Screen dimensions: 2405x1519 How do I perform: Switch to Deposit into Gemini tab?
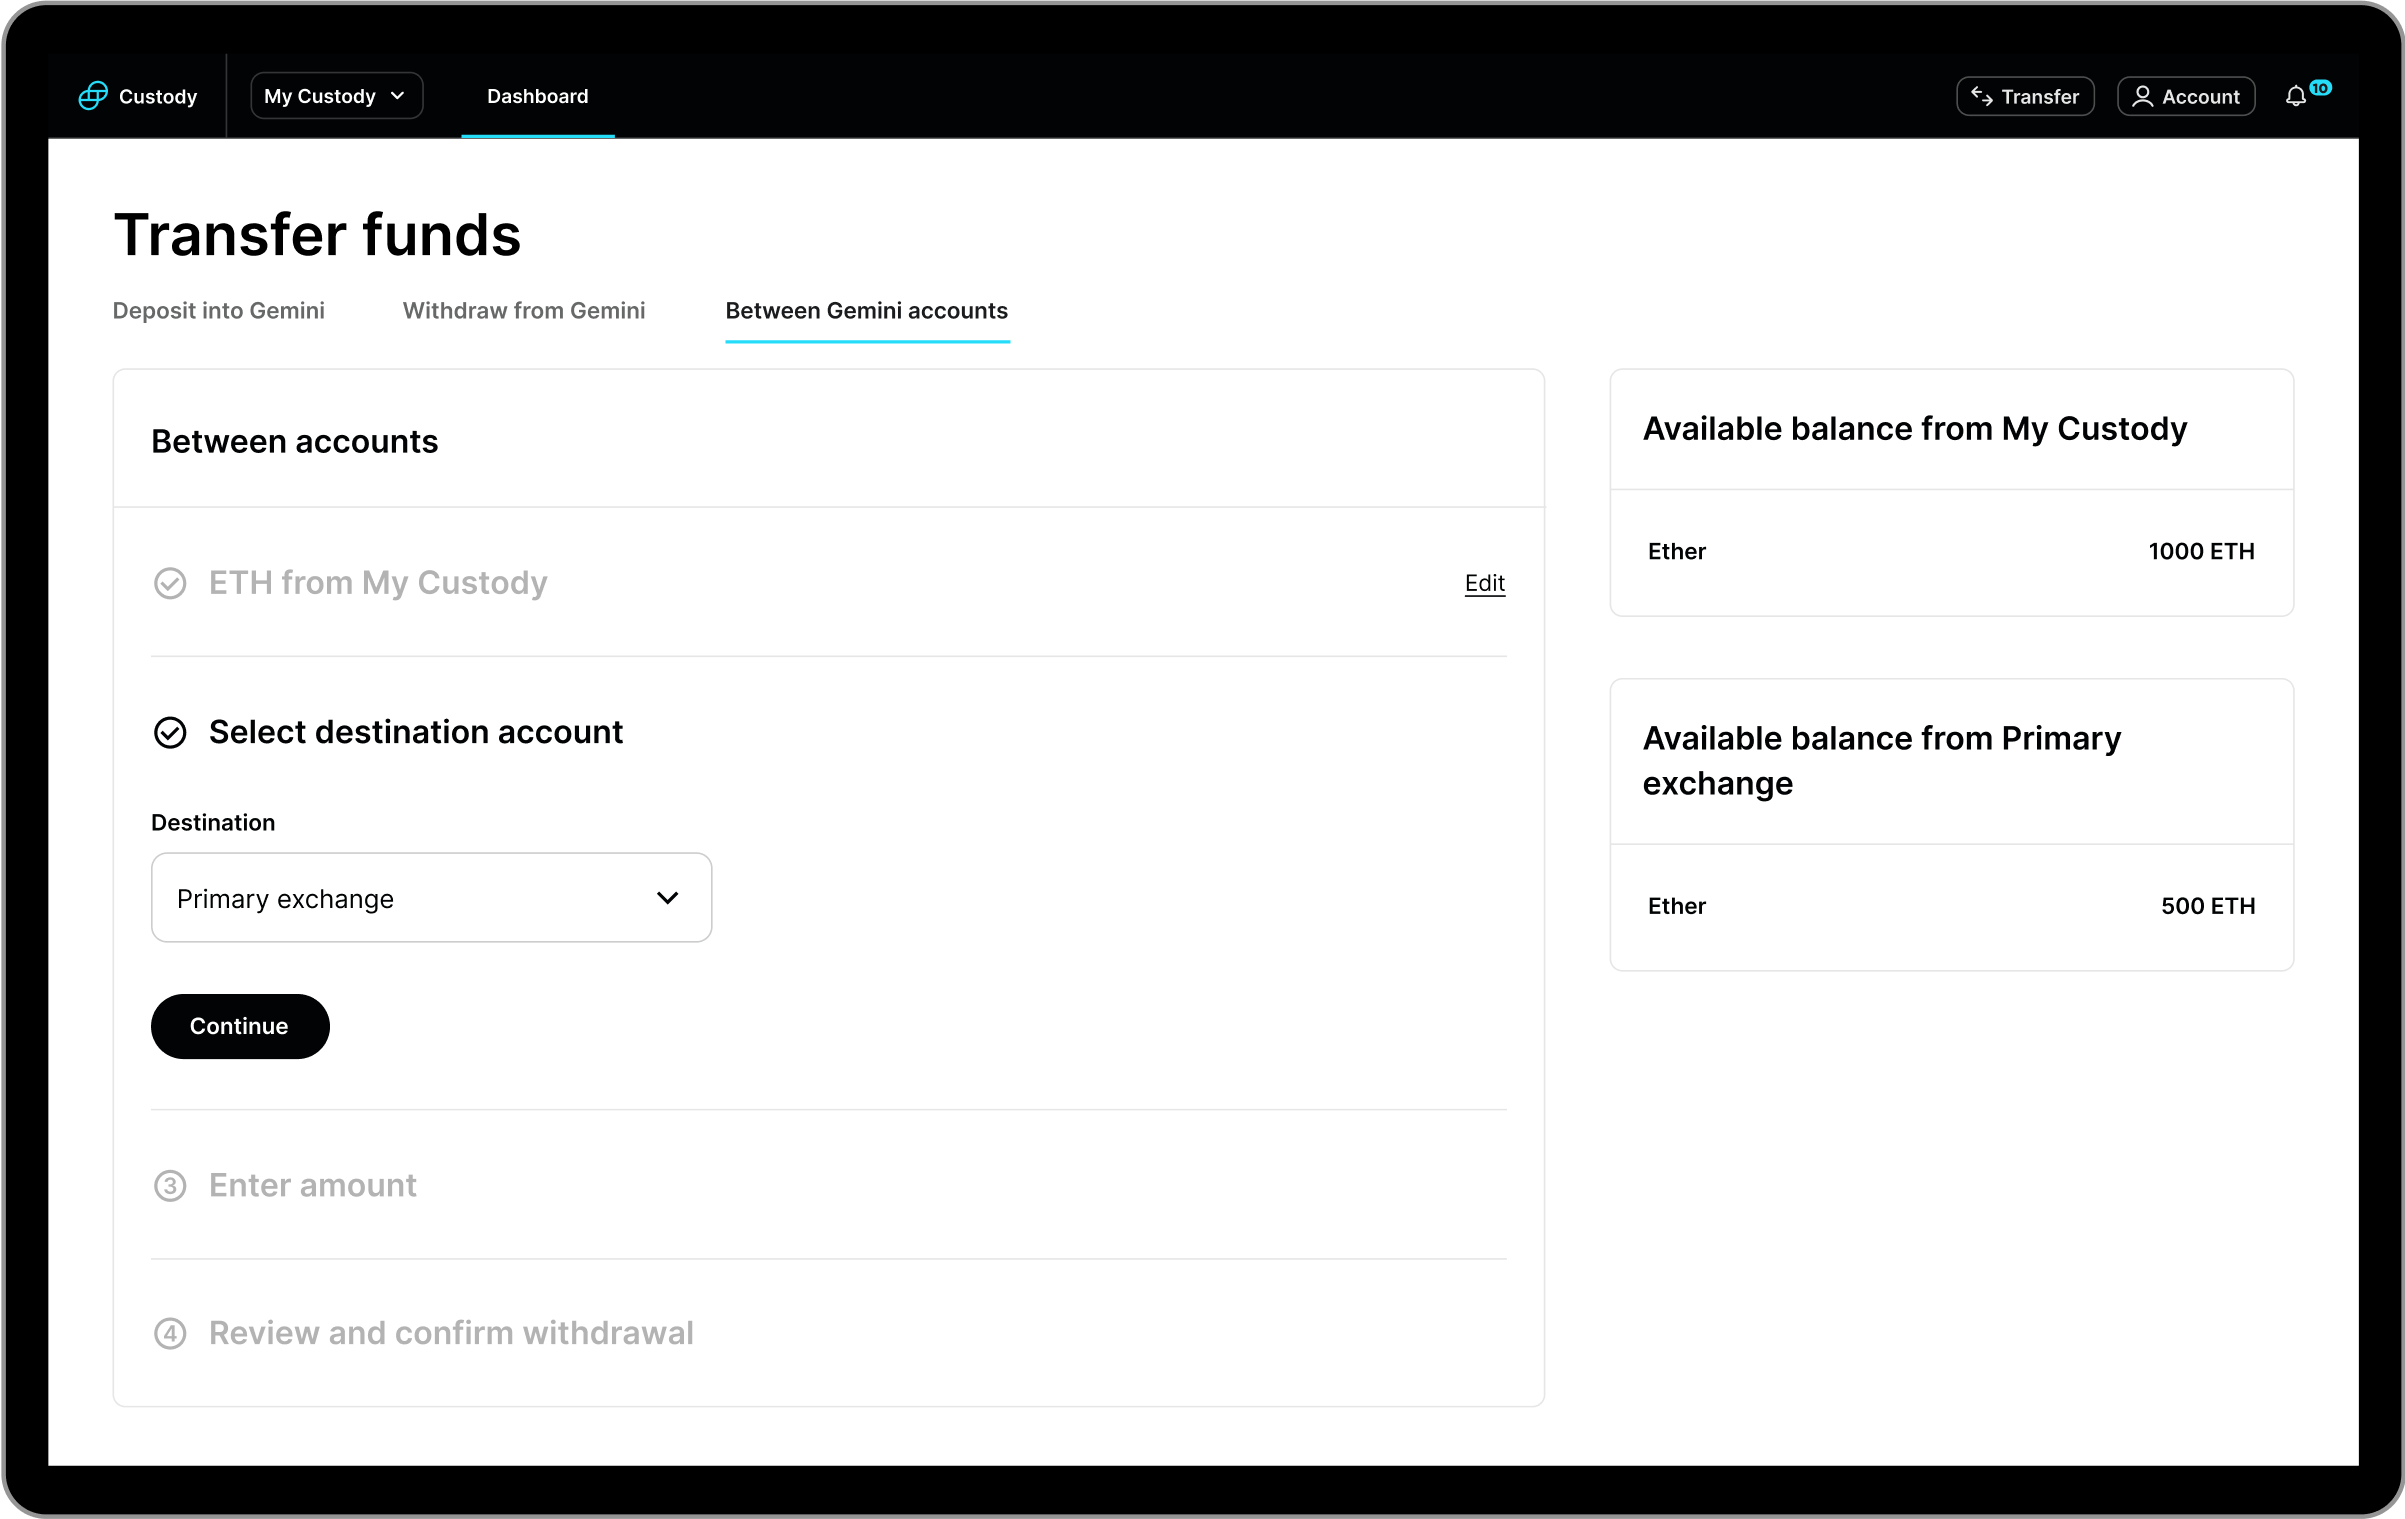point(218,311)
